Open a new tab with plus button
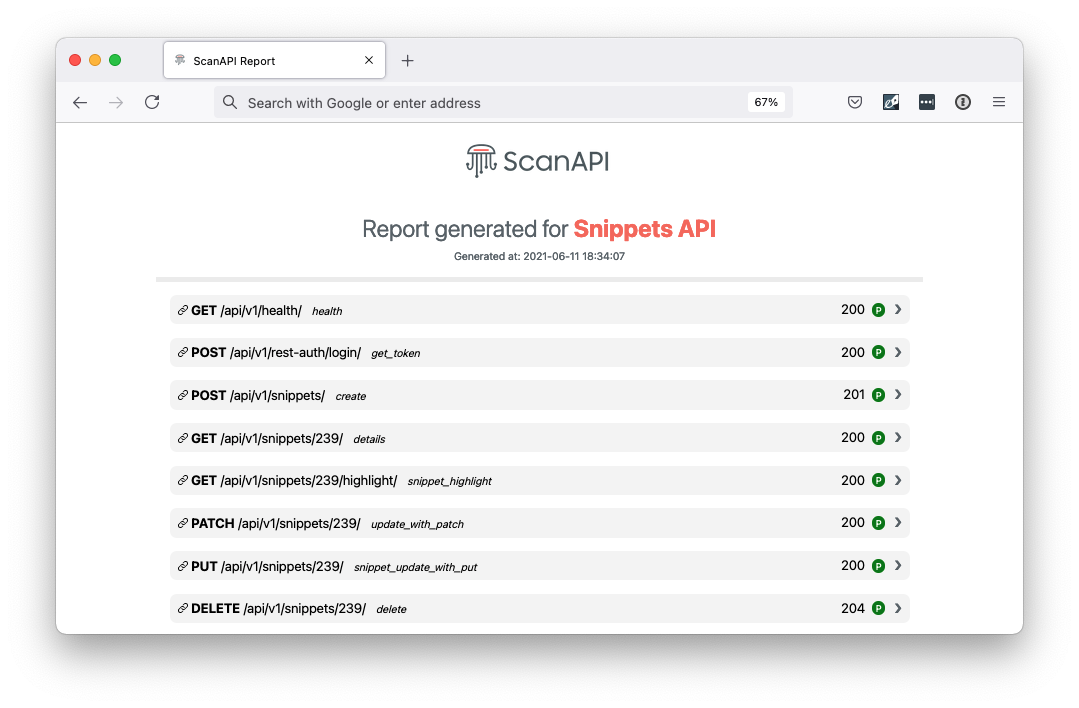Screen dimensions: 1079x708 coord(407,61)
